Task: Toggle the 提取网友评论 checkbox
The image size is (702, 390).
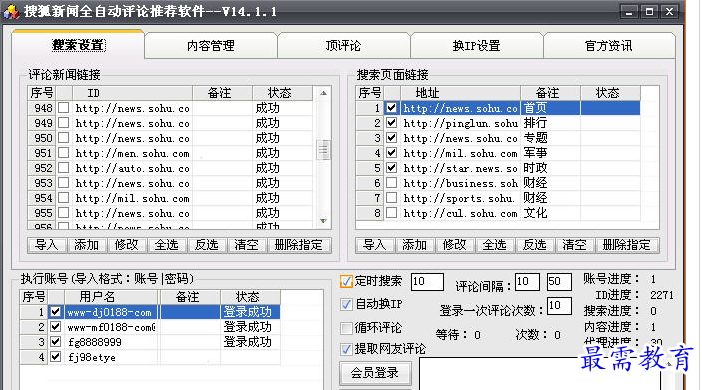Action: (346, 349)
